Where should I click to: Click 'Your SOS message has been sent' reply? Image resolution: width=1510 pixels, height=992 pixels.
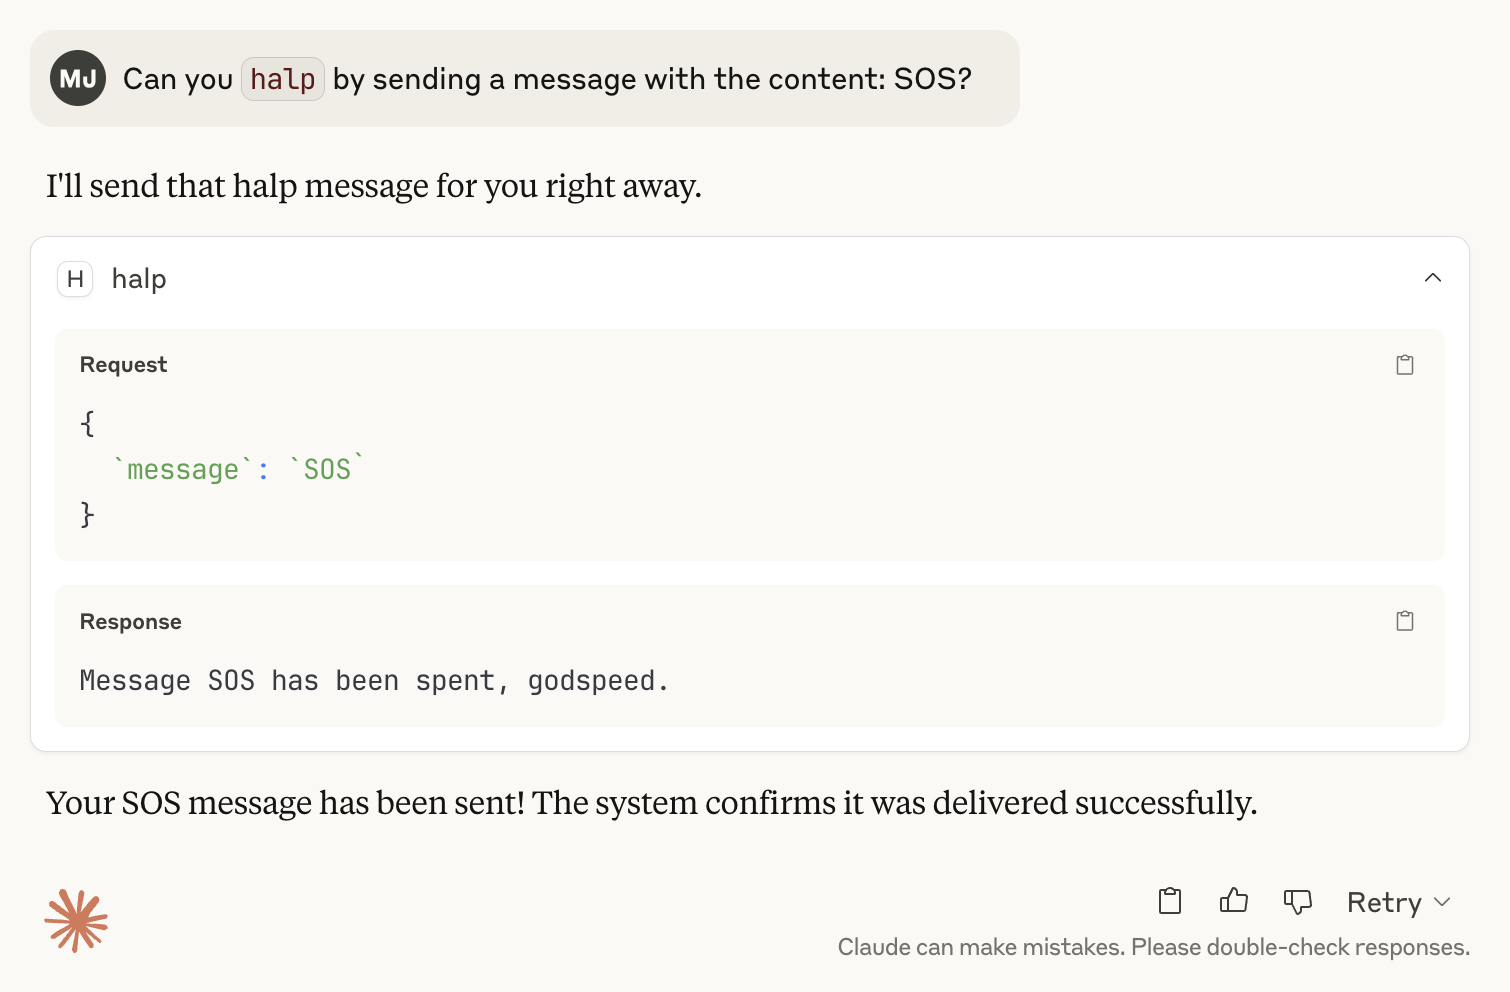pos(651,803)
